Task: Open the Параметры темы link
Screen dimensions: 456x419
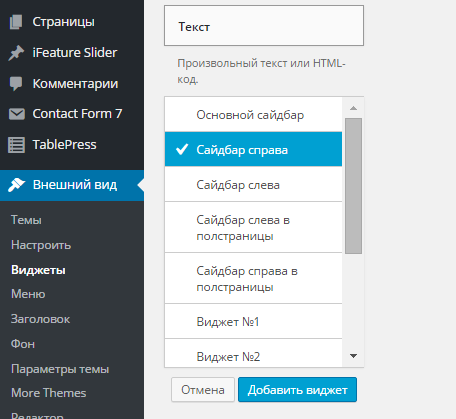Action: pyautogui.click(x=60, y=369)
